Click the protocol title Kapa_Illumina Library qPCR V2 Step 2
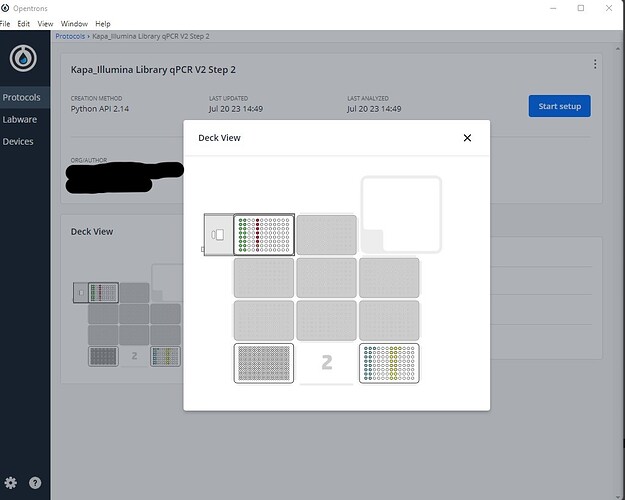This screenshot has height=500, width=625. click(x=153, y=70)
